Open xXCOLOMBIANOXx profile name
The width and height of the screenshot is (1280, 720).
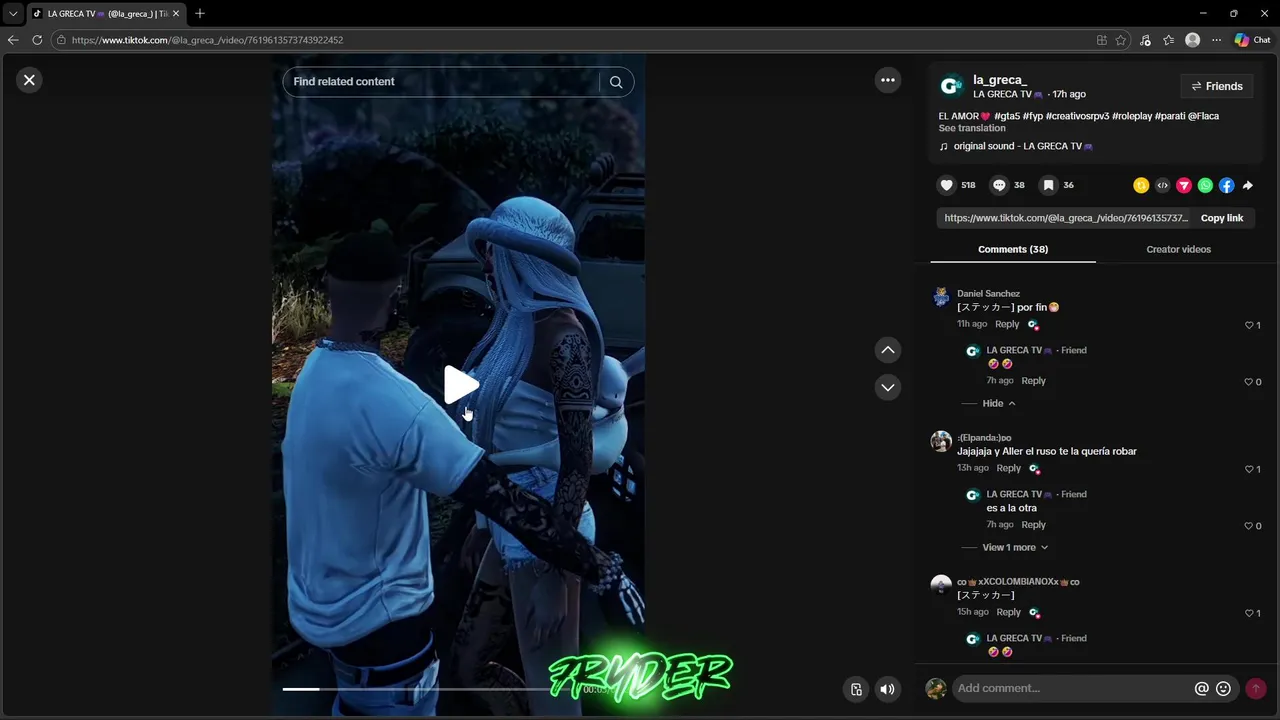coord(1018,582)
